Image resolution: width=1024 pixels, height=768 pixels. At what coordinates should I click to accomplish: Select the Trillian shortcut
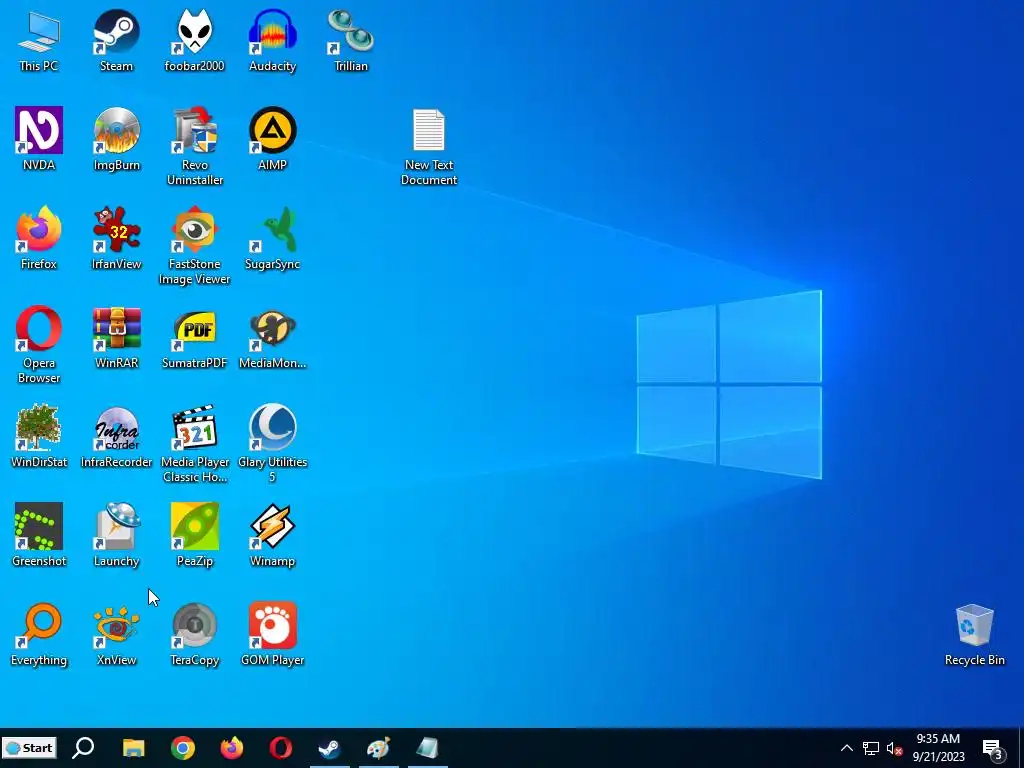351,39
